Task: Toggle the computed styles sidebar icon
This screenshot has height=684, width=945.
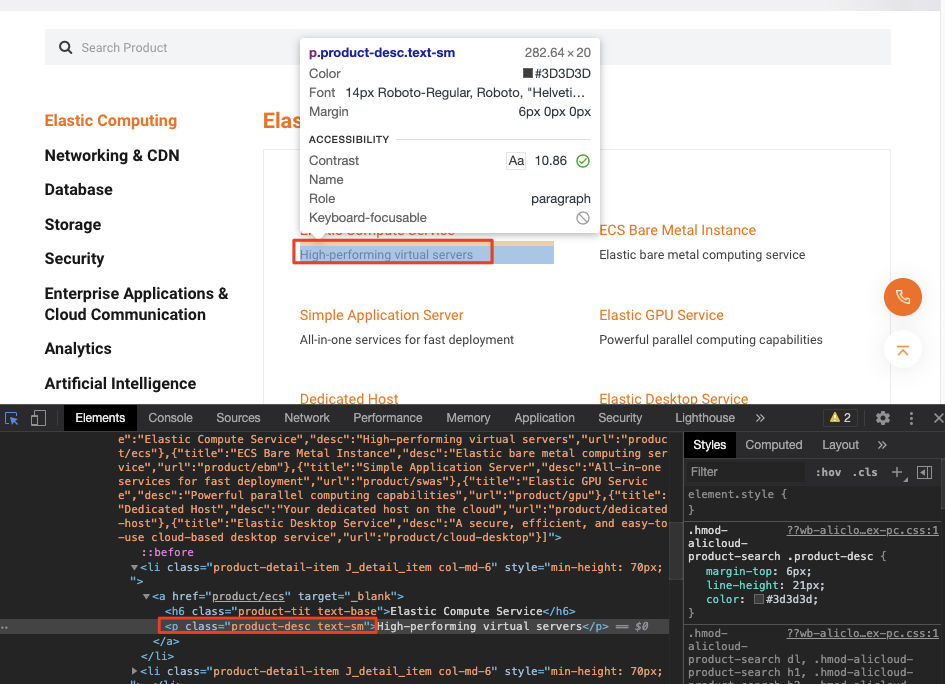Action: click(x=925, y=472)
